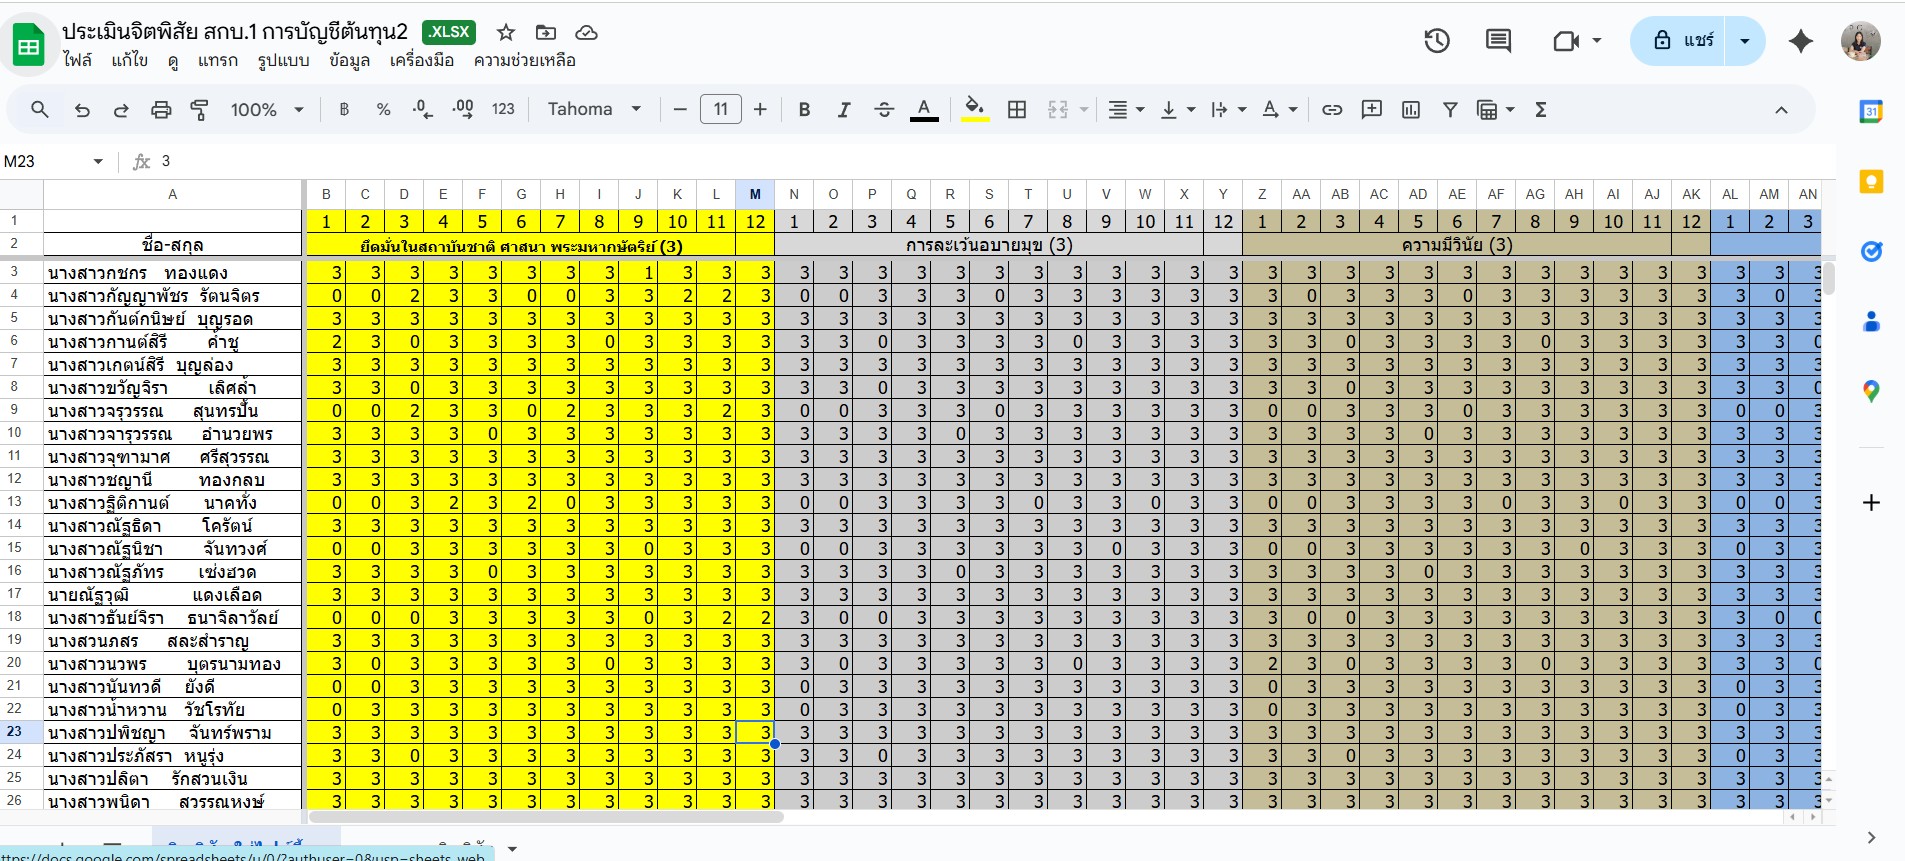Open the ไฟล์ menu
Screen dimensions: 1905x861
pyautogui.click(x=77, y=60)
